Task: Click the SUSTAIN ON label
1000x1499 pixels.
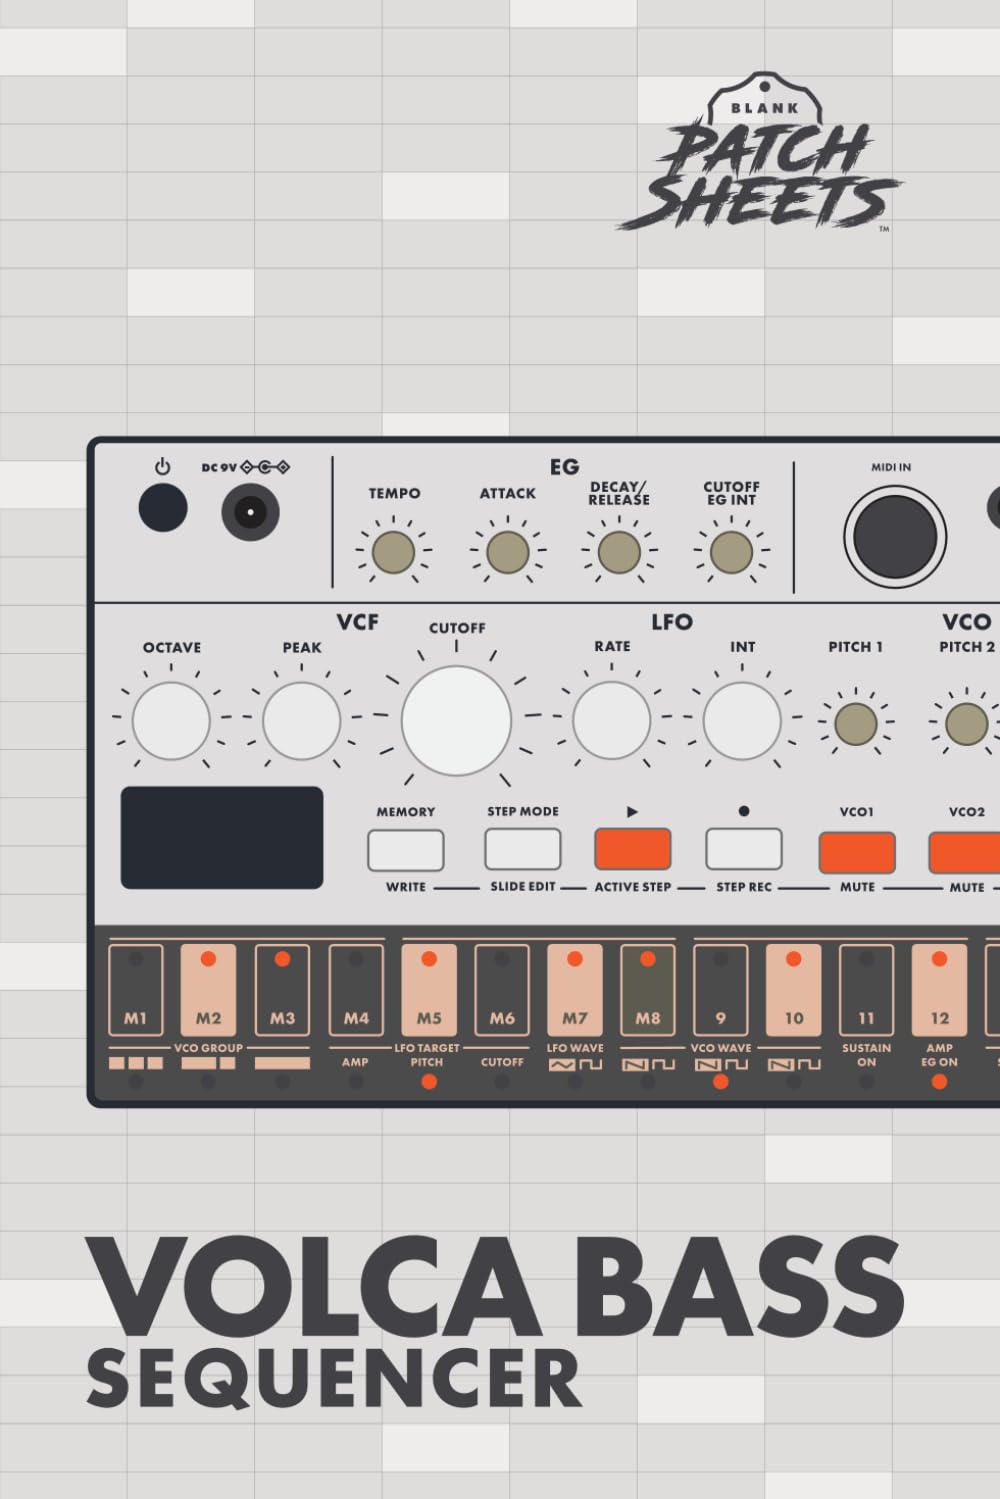Action: click(x=866, y=1055)
